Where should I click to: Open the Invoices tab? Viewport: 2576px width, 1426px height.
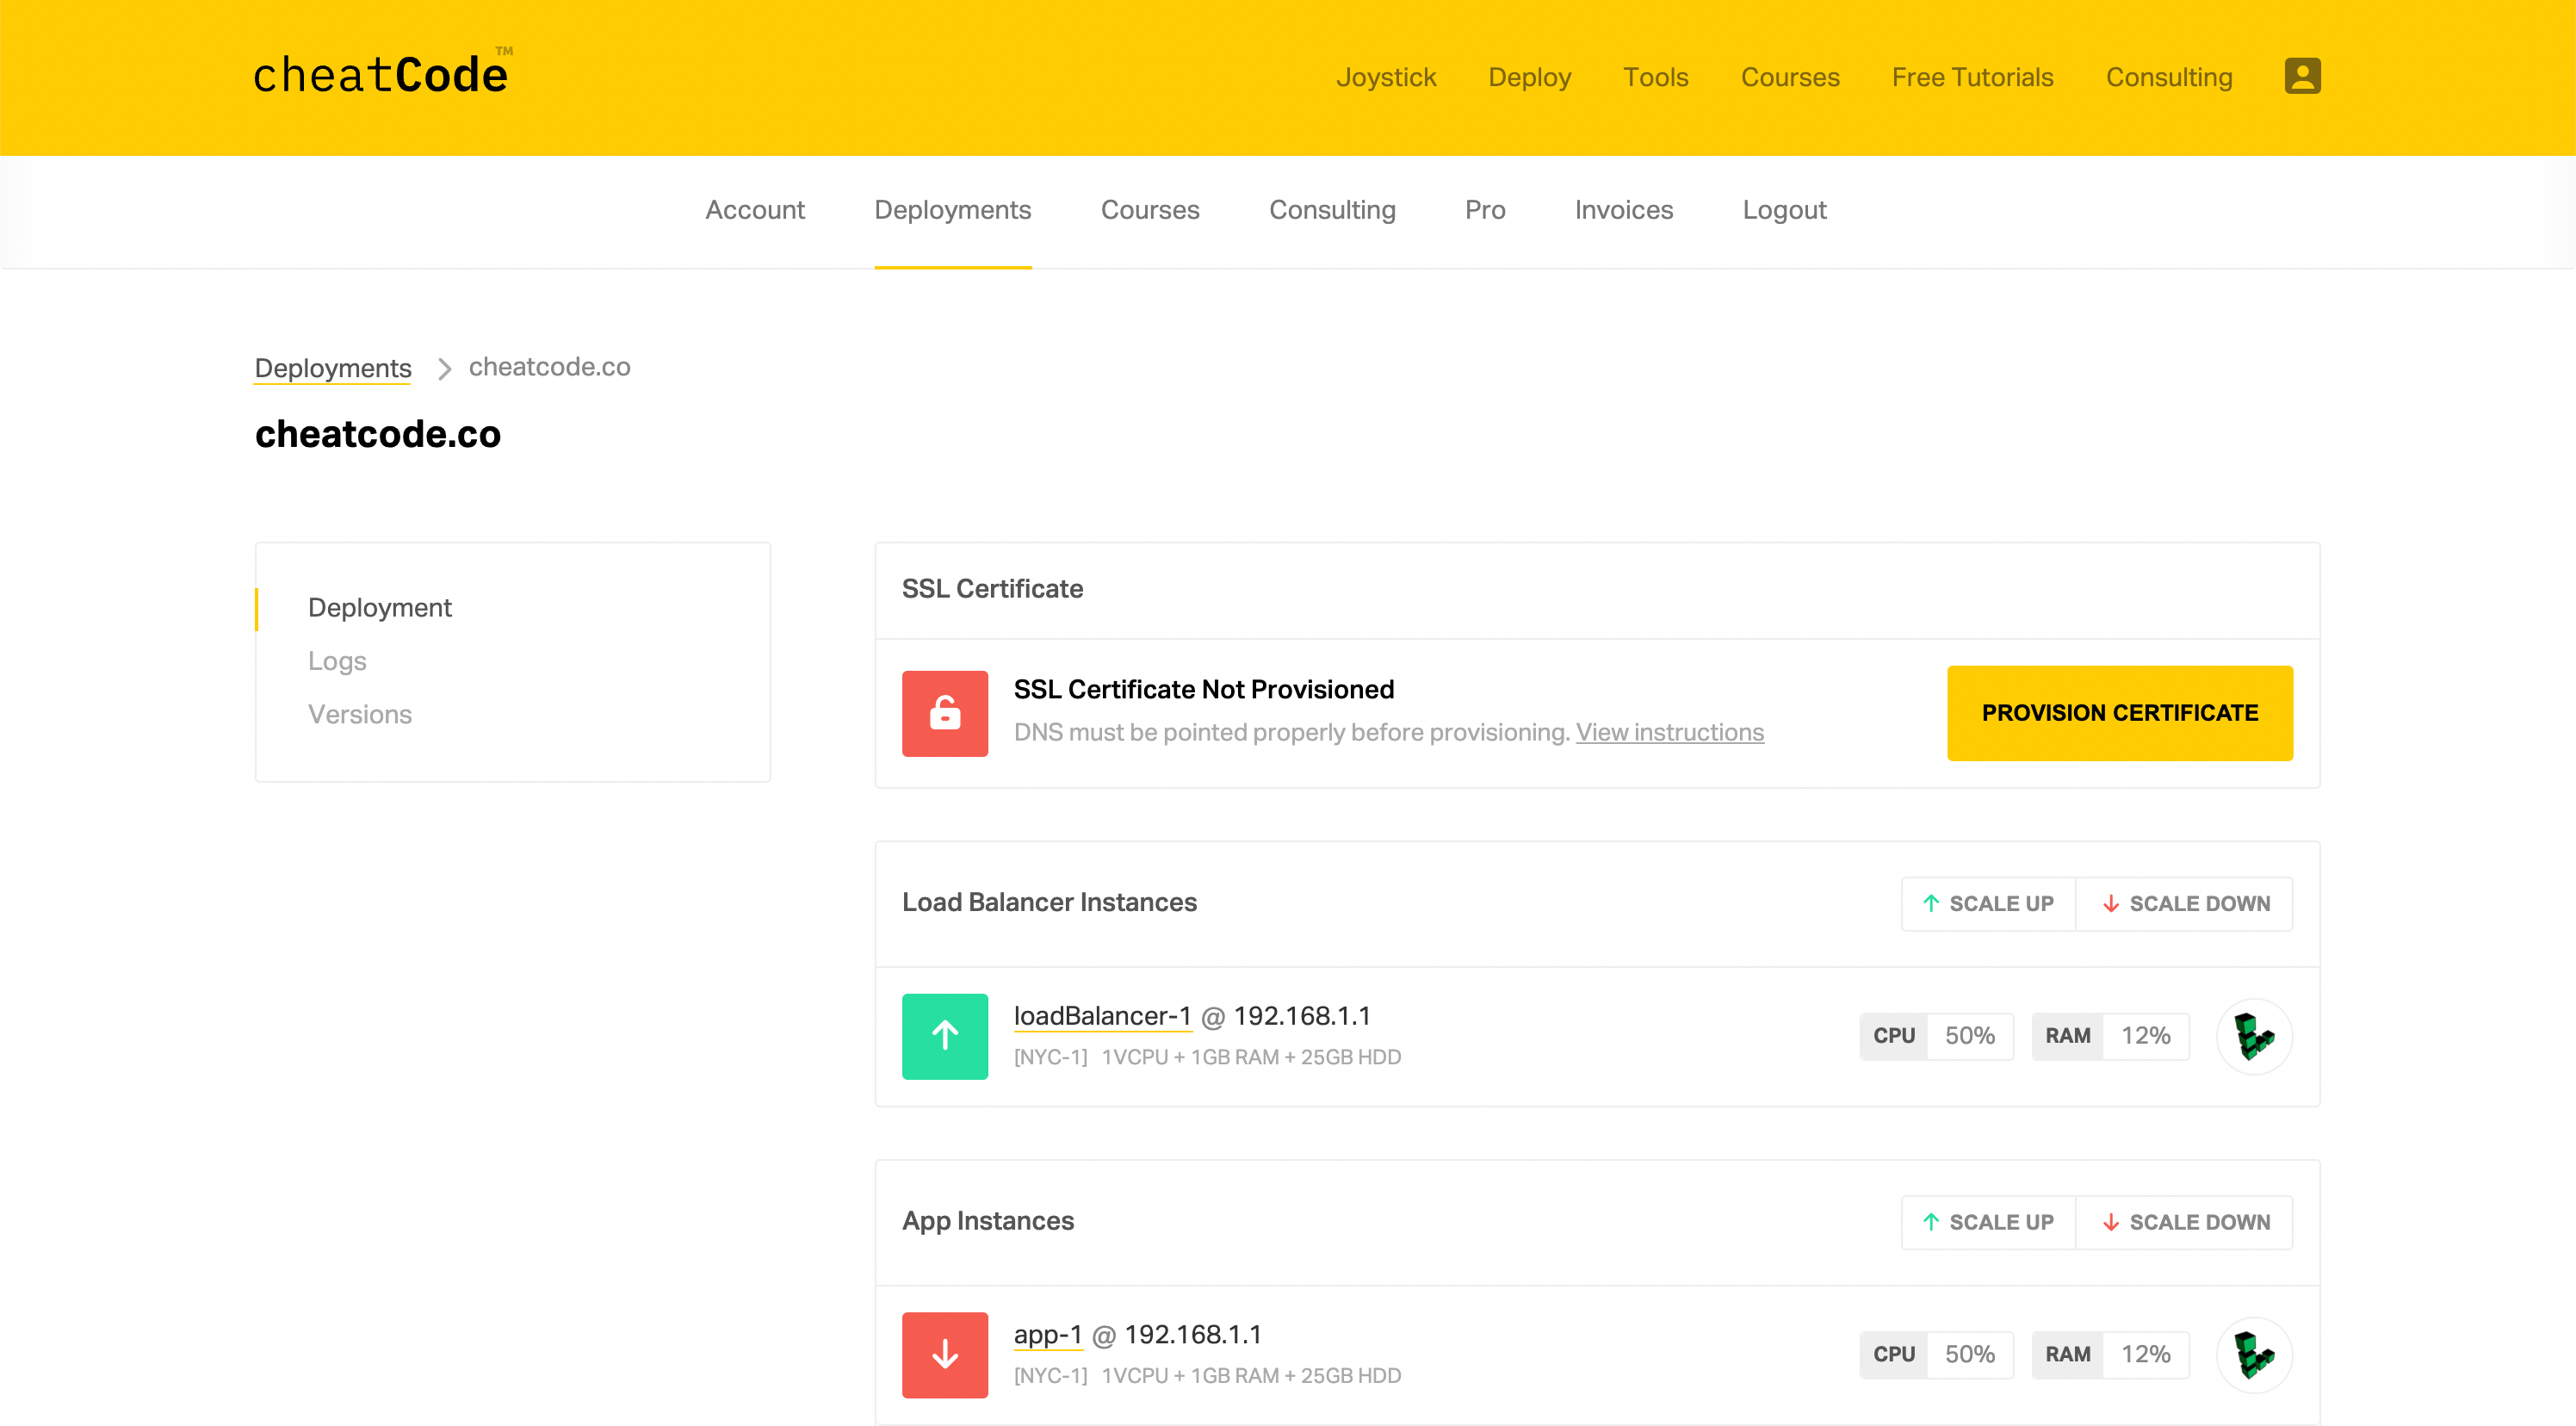[1622, 210]
